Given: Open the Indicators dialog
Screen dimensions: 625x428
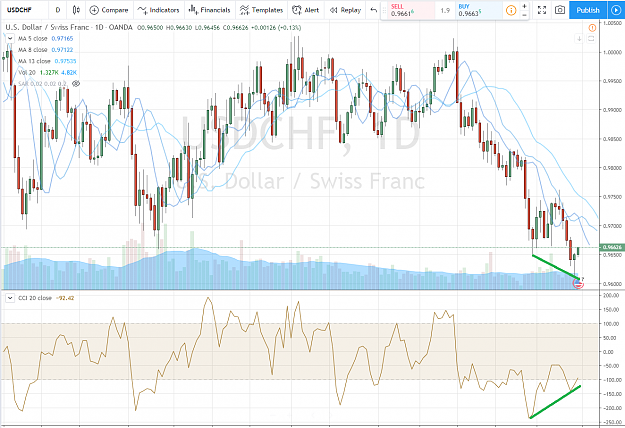Looking at the screenshot, I should click(159, 10).
